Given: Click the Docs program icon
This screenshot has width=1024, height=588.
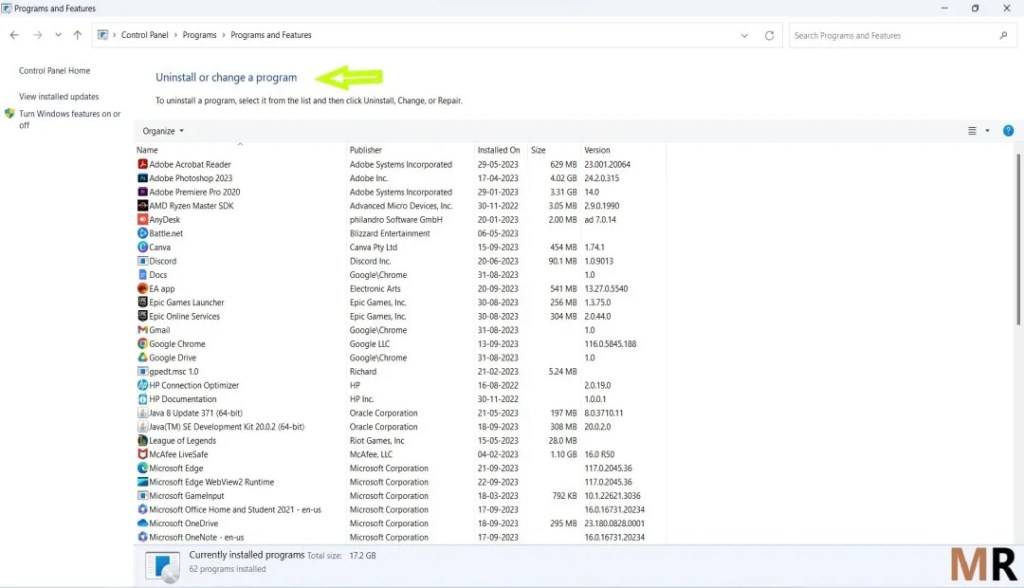Looking at the screenshot, I should (142, 274).
